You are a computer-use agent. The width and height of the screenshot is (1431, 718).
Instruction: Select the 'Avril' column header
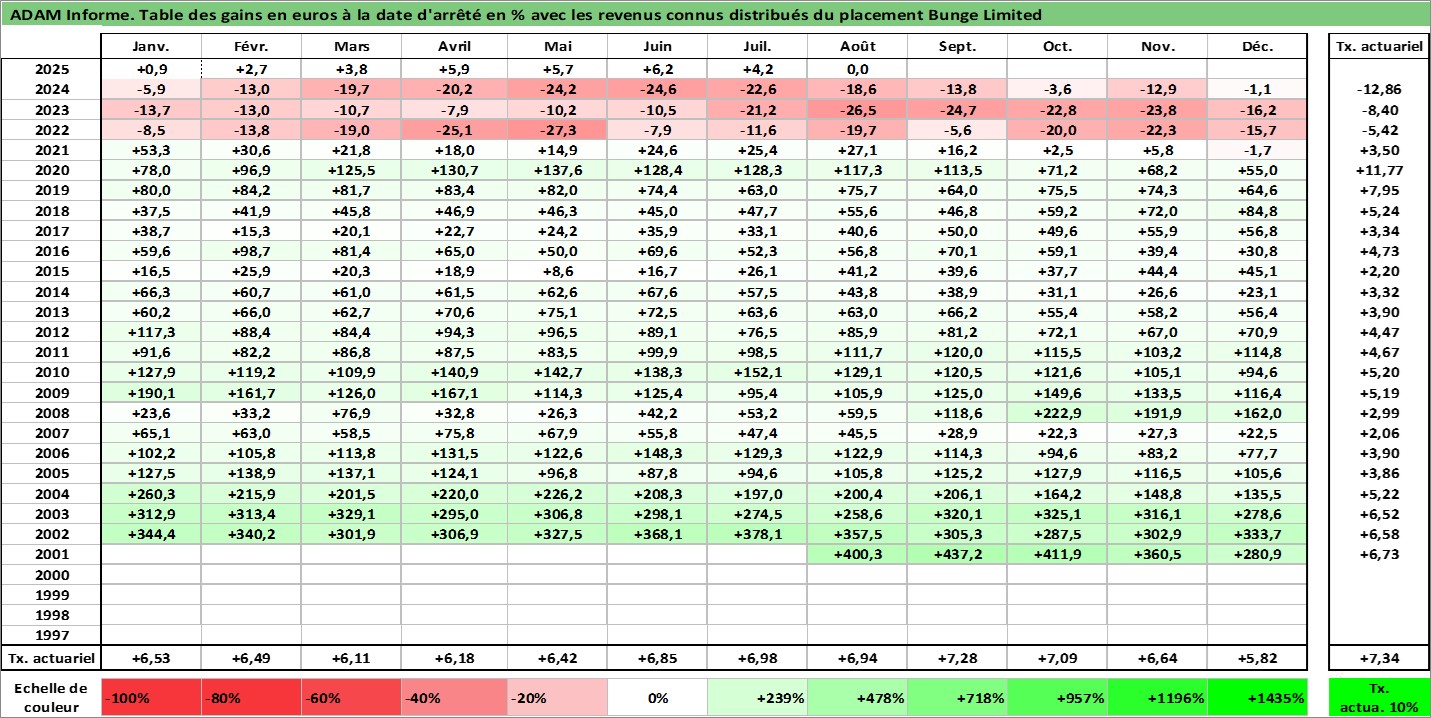point(454,47)
